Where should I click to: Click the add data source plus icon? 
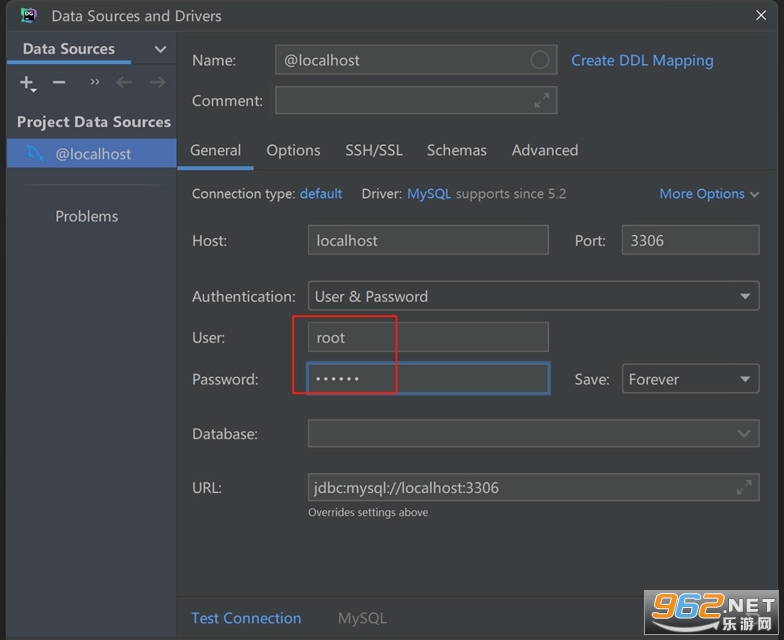pos(27,82)
